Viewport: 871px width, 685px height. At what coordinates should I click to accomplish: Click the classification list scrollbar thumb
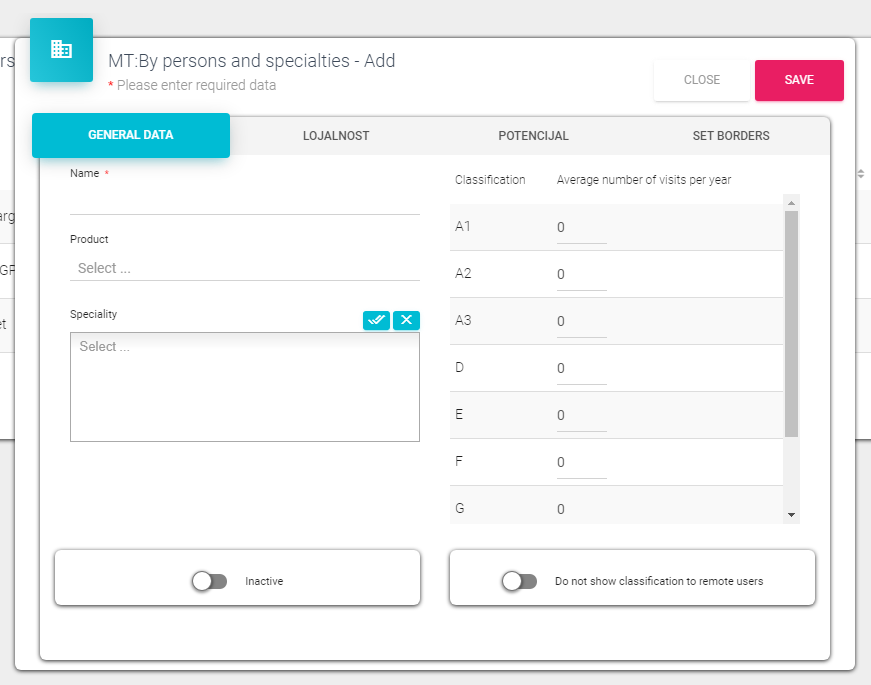[x=791, y=323]
